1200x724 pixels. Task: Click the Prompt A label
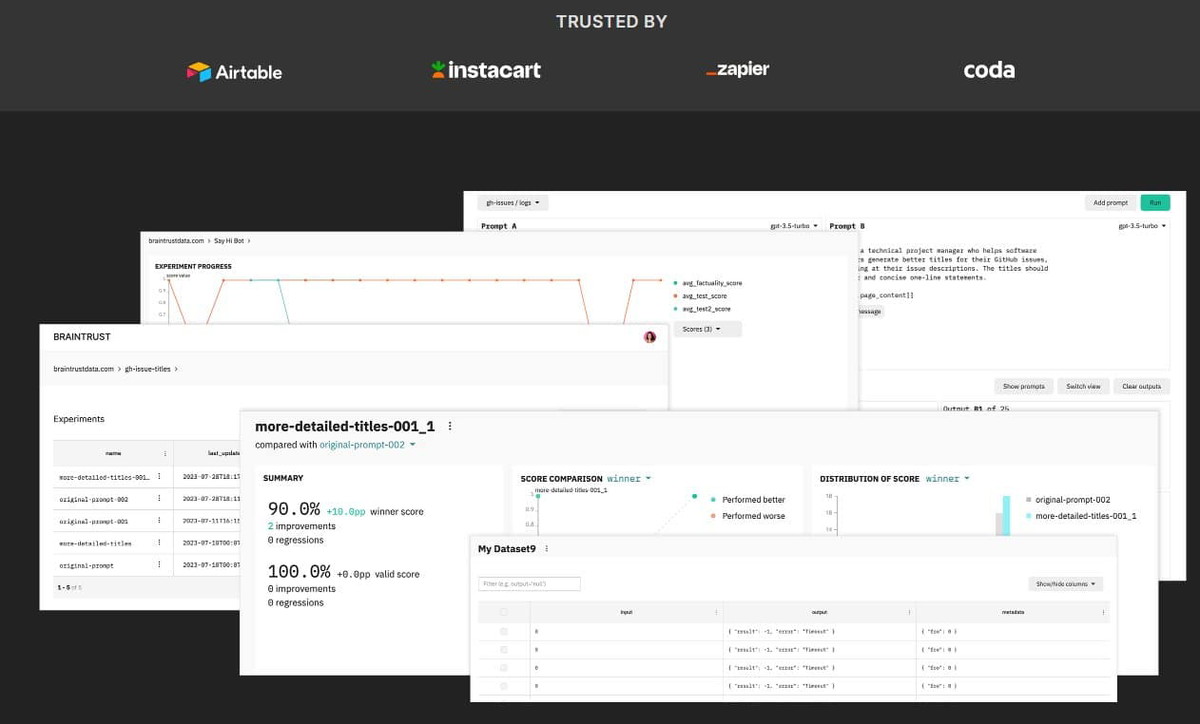(499, 226)
